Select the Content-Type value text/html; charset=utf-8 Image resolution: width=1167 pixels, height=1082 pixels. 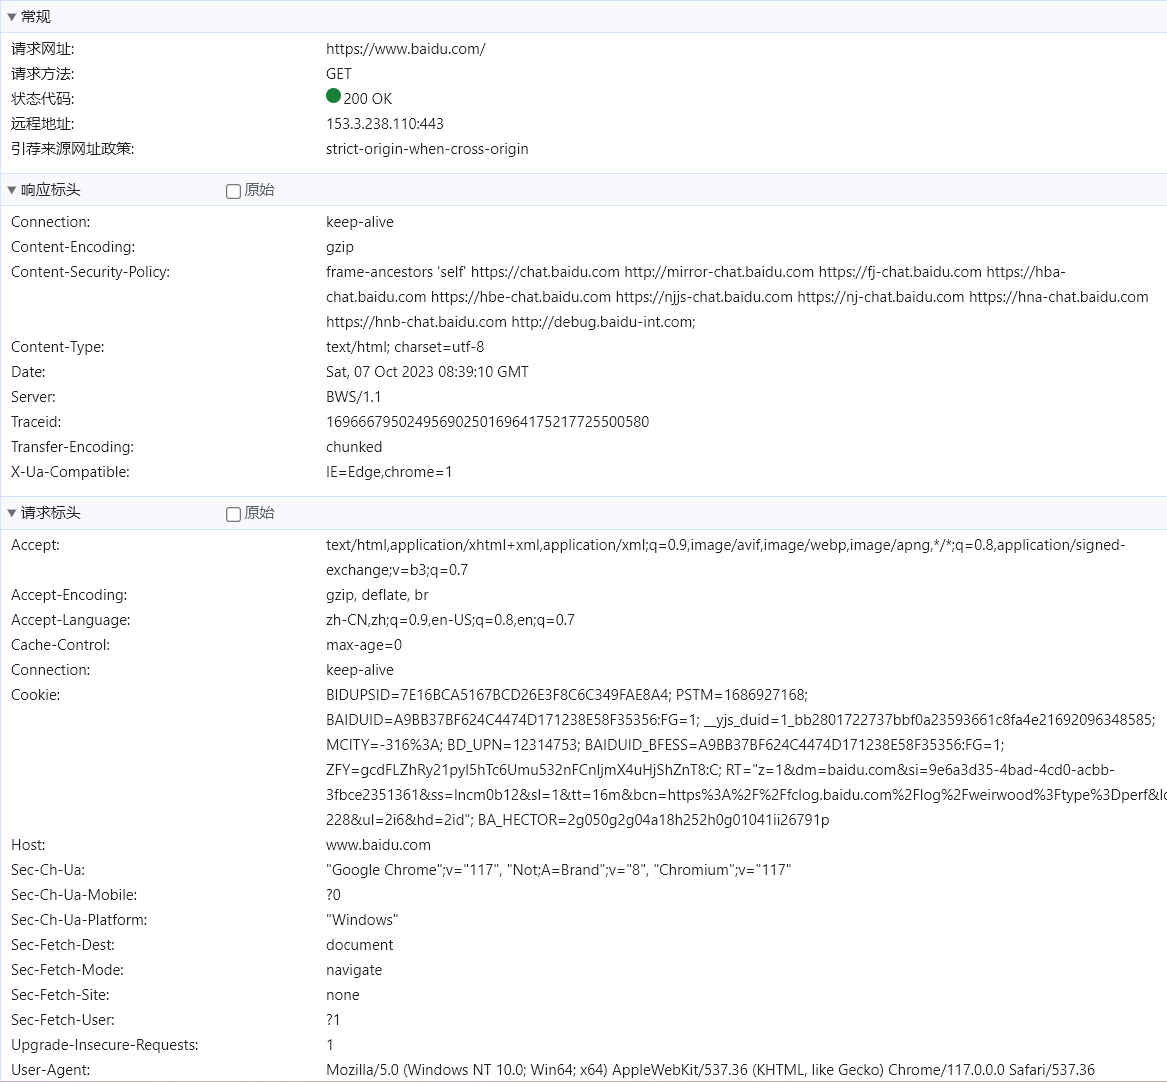pos(404,347)
